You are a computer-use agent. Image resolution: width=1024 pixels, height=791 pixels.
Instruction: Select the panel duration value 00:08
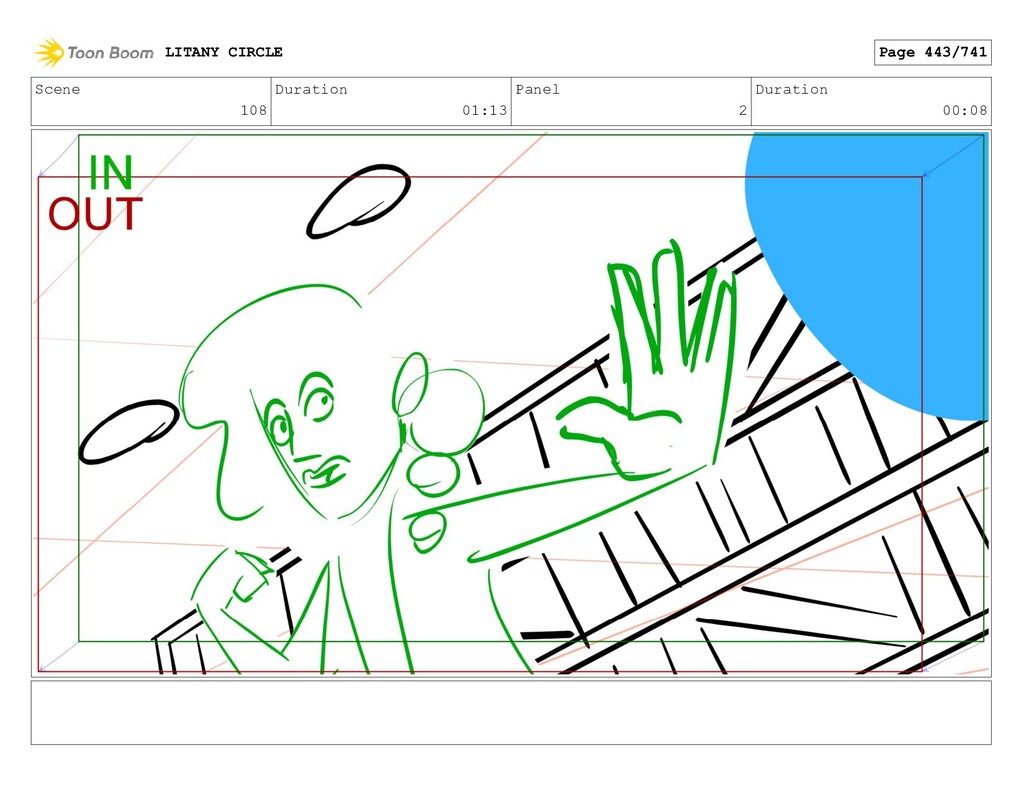pos(965,110)
